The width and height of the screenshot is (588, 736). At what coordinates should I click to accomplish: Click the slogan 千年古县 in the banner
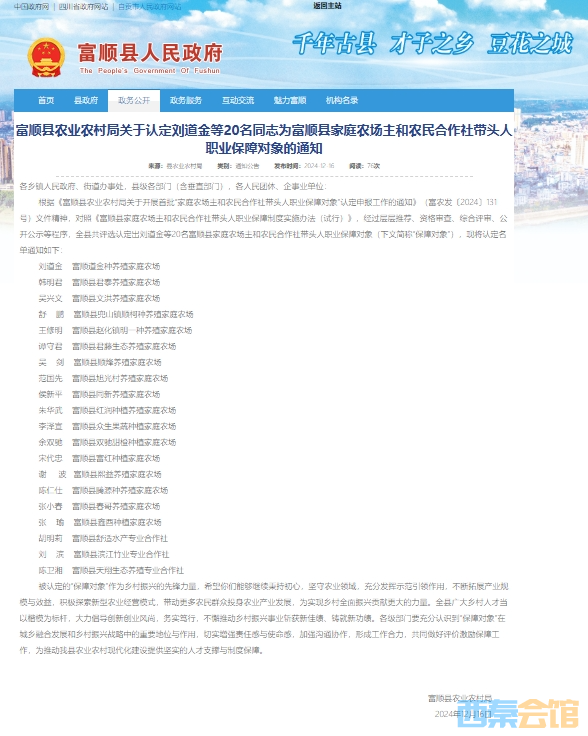click(335, 44)
